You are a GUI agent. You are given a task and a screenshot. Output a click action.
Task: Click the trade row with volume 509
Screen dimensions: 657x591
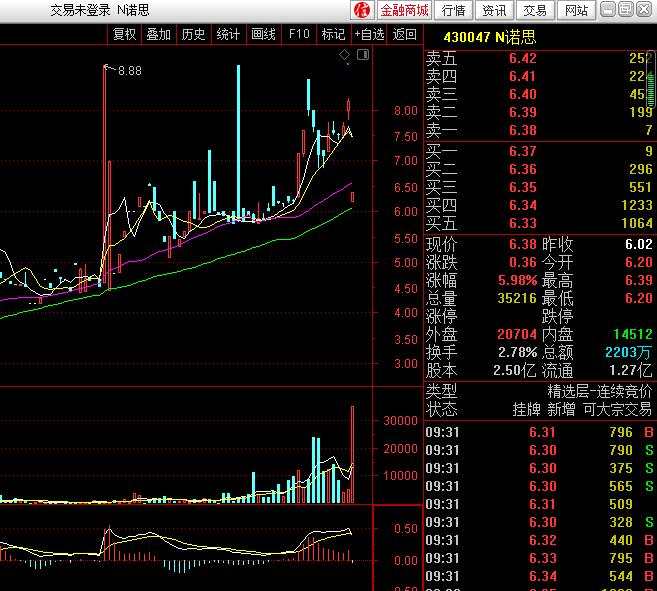[540, 504]
